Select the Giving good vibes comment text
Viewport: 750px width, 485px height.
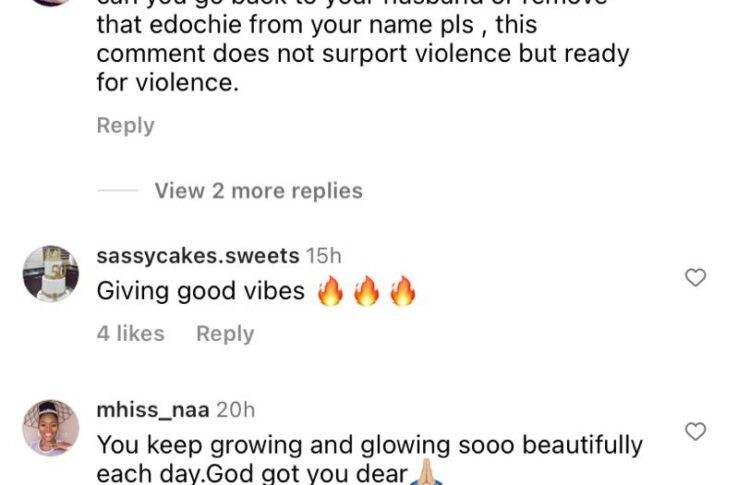pyautogui.click(x=200, y=291)
